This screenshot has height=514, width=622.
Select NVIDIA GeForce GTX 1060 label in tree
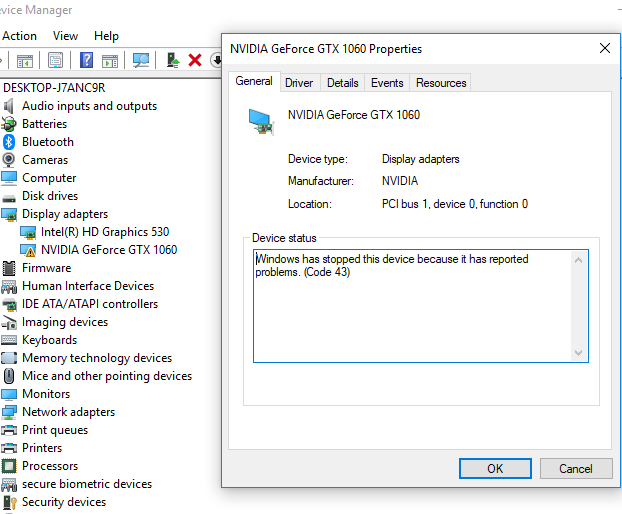click(x=109, y=250)
